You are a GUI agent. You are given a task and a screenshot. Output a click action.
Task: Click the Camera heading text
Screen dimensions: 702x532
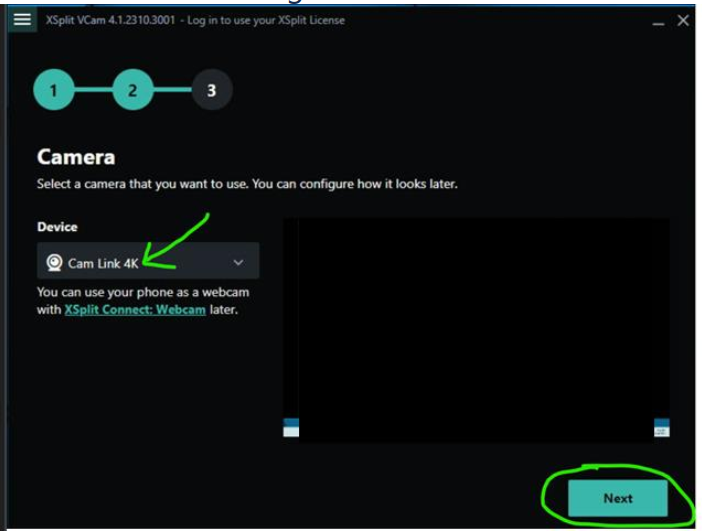(76, 157)
